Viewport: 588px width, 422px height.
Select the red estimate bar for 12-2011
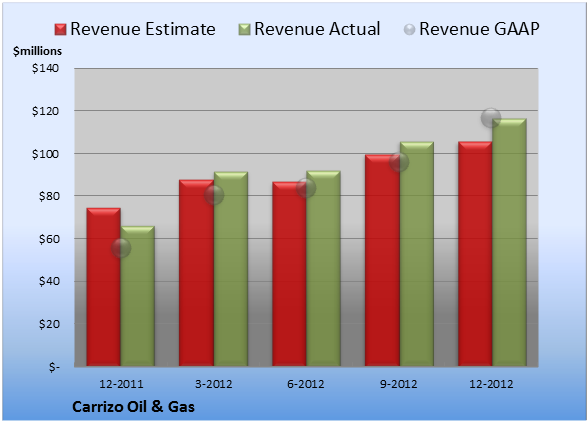pyautogui.click(x=104, y=287)
